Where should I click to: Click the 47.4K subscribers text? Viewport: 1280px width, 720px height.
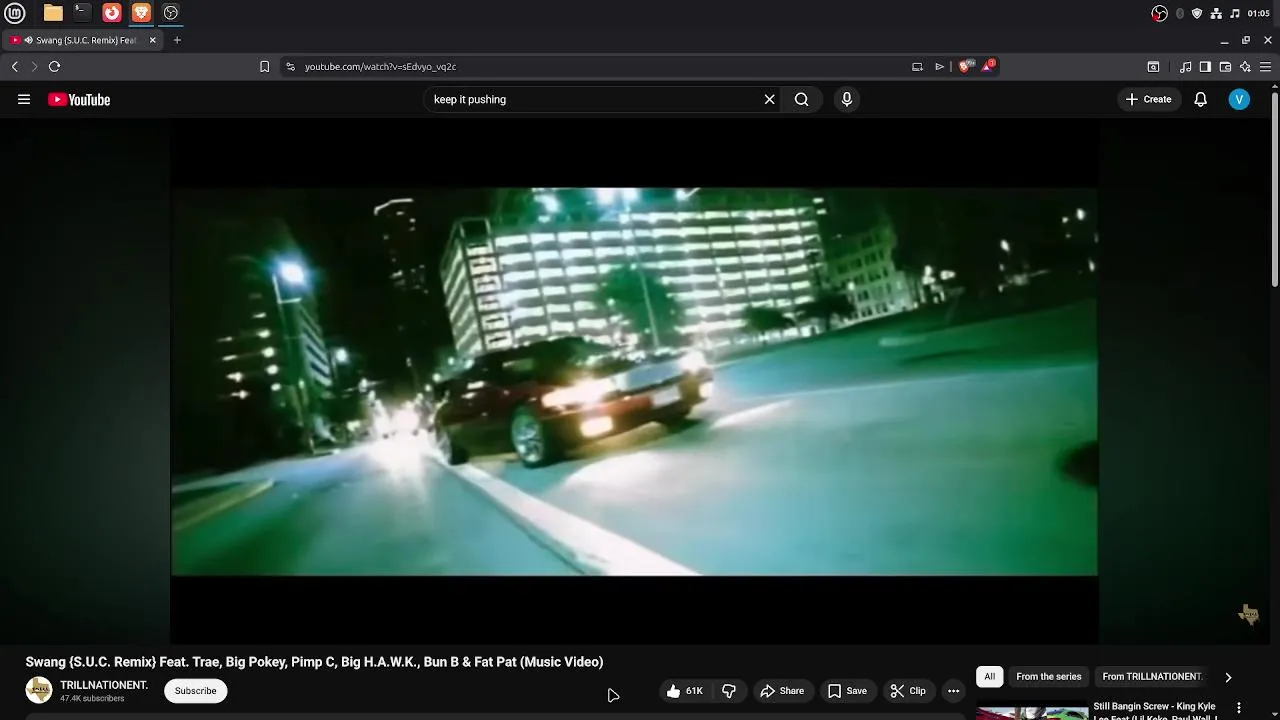click(x=92, y=699)
